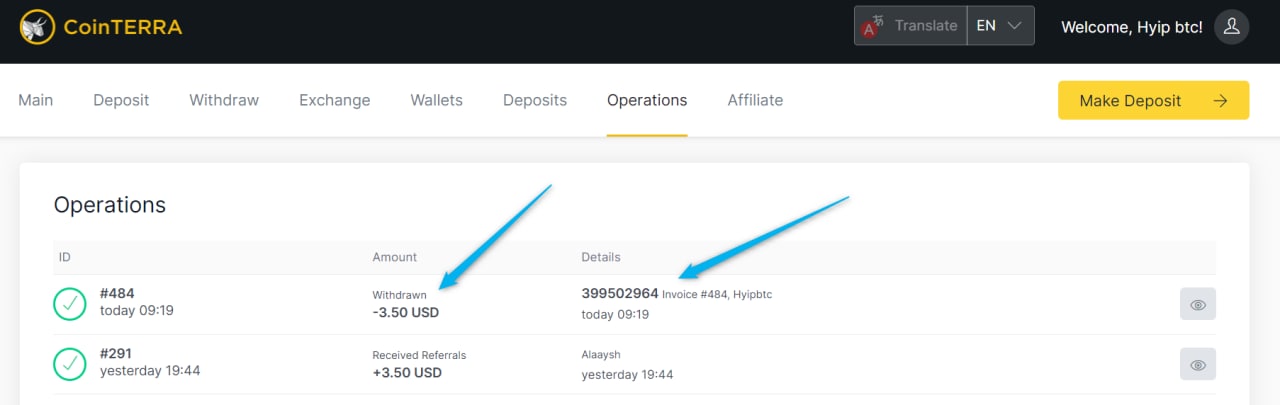Click the green checkmark for operation #291
Image resolution: width=1280 pixels, height=405 pixels.
coord(69,364)
